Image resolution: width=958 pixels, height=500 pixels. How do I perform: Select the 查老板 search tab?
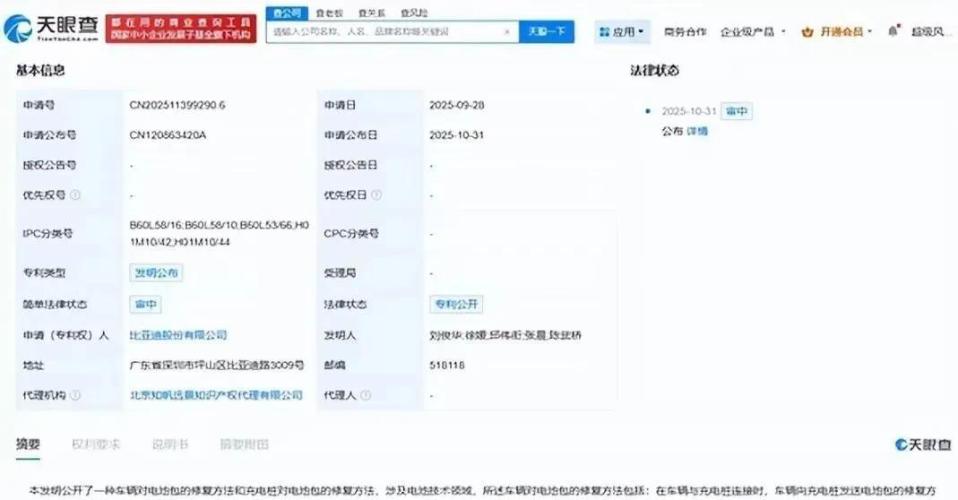coord(329,13)
